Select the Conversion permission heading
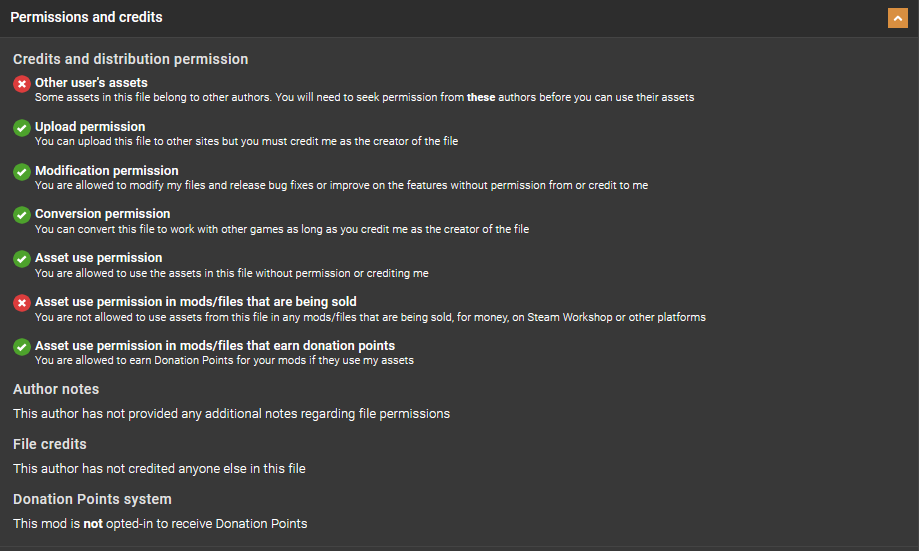 coord(103,214)
